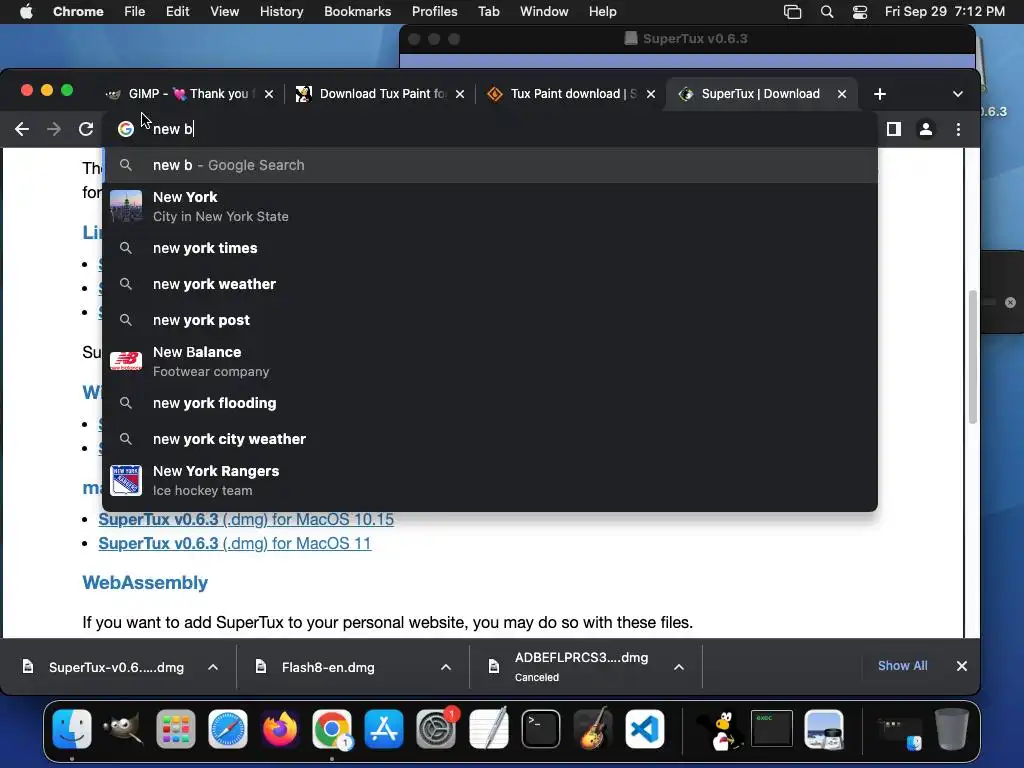
Task: Open Google Chrome from the Dock
Action: click(332, 729)
